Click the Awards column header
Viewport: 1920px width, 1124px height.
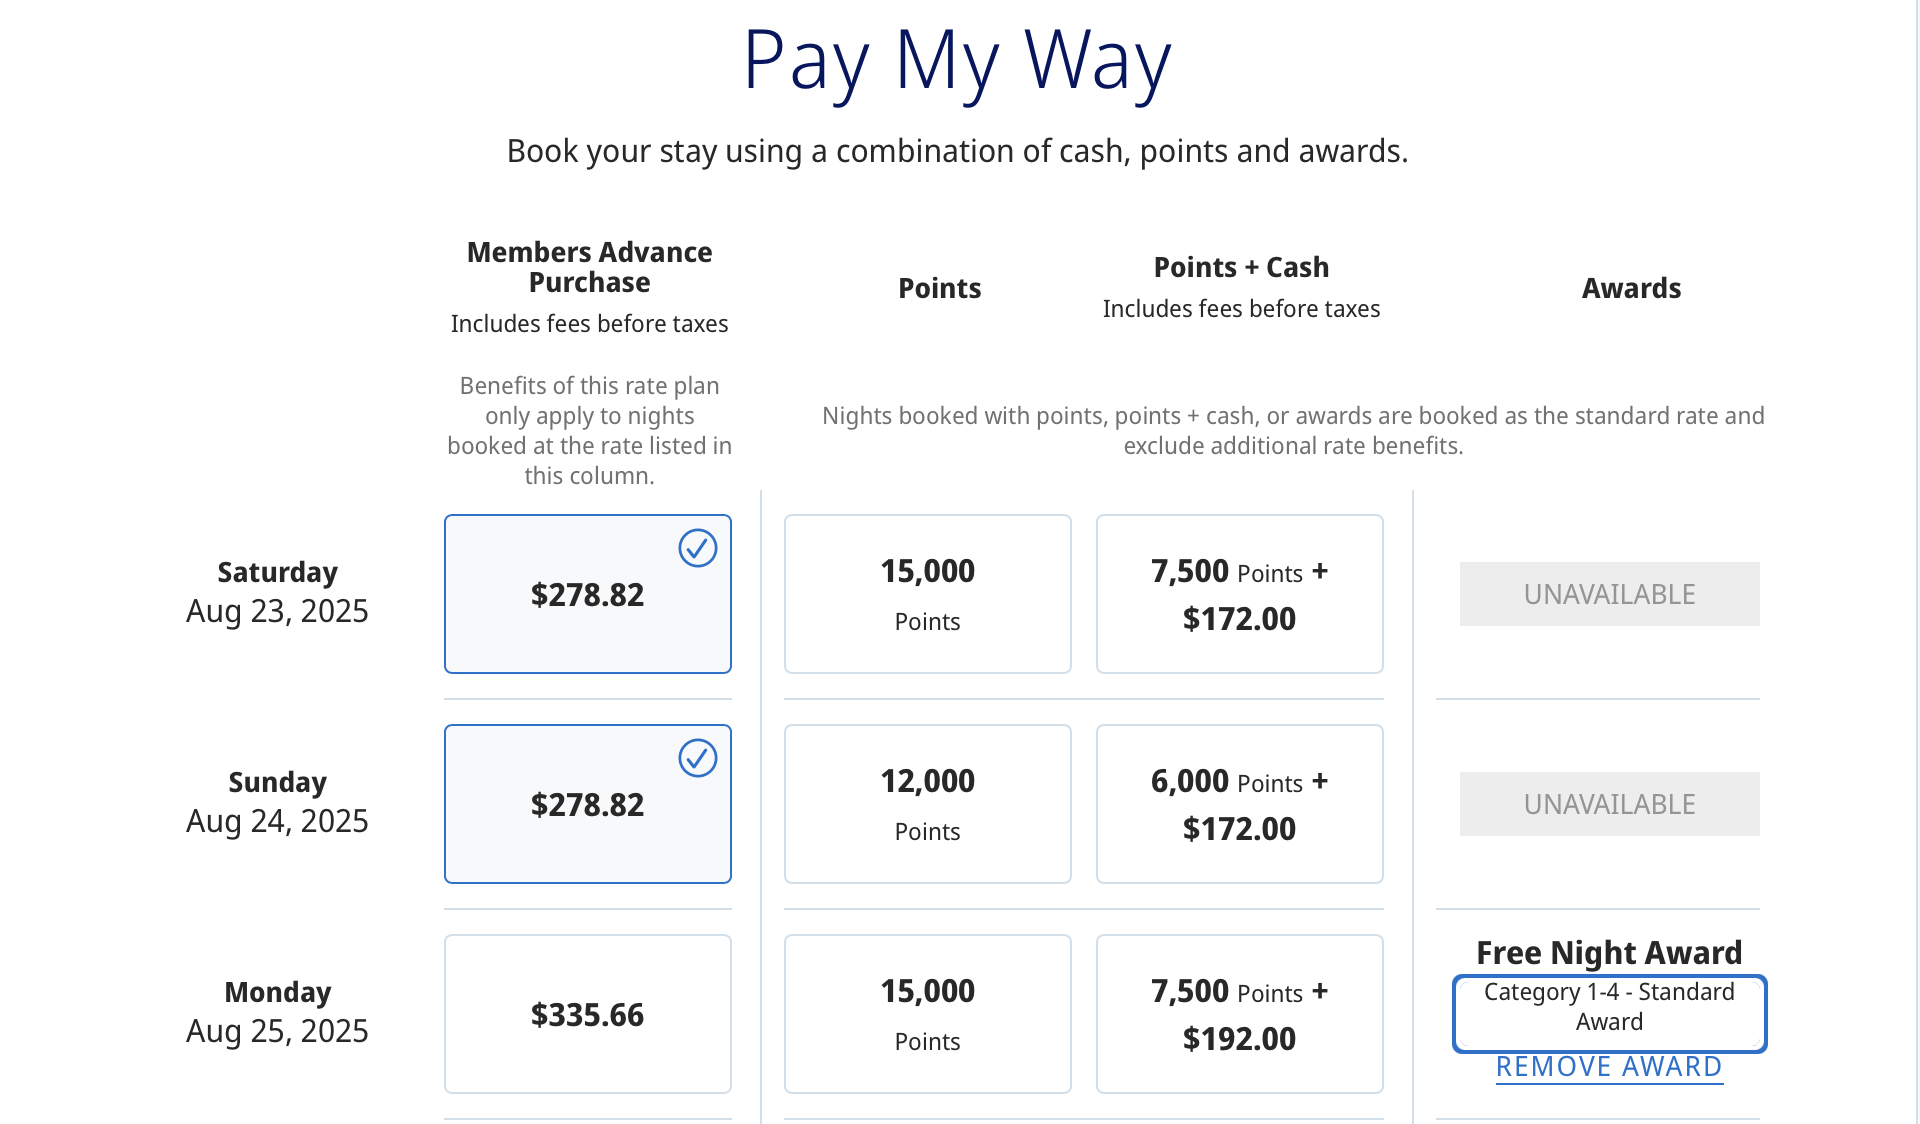click(x=1632, y=288)
